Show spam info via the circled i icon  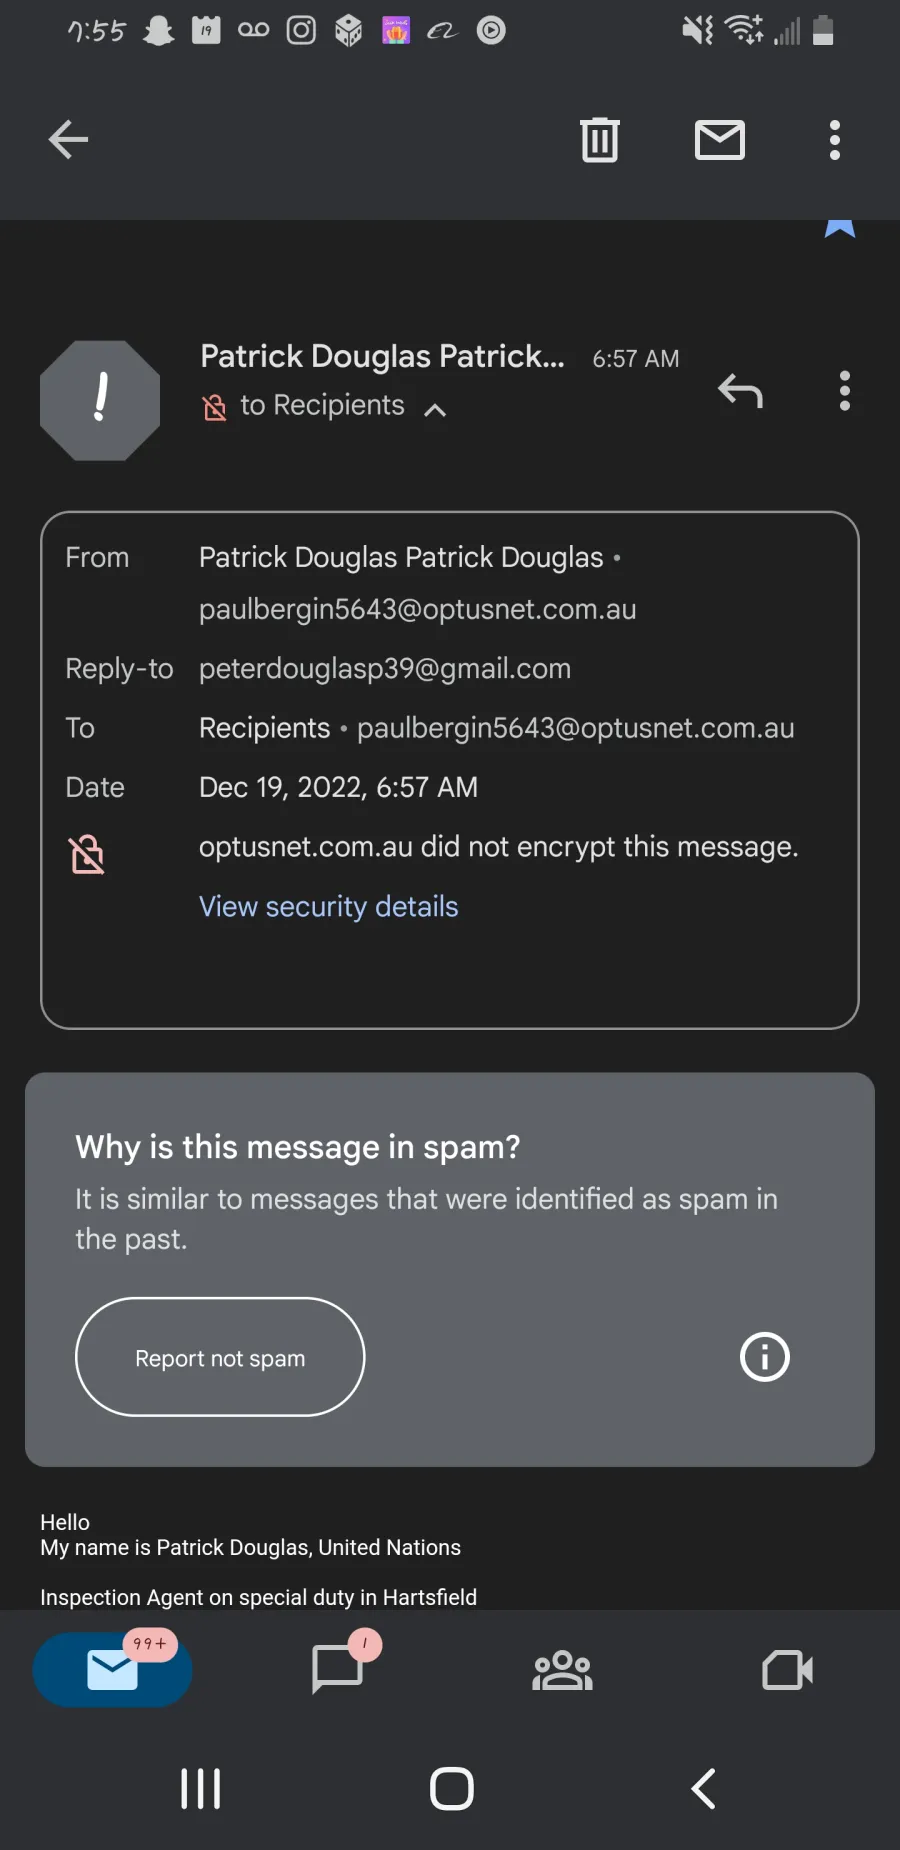tap(765, 1357)
